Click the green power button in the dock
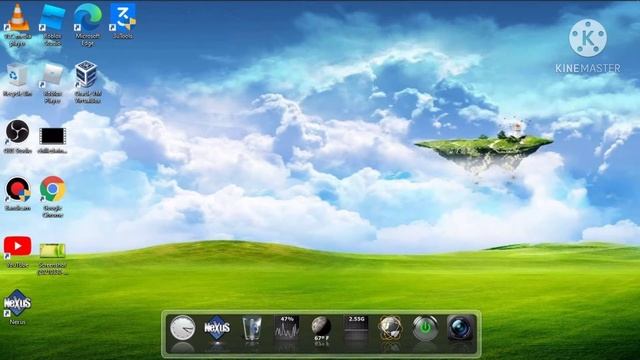 [x=425, y=328]
